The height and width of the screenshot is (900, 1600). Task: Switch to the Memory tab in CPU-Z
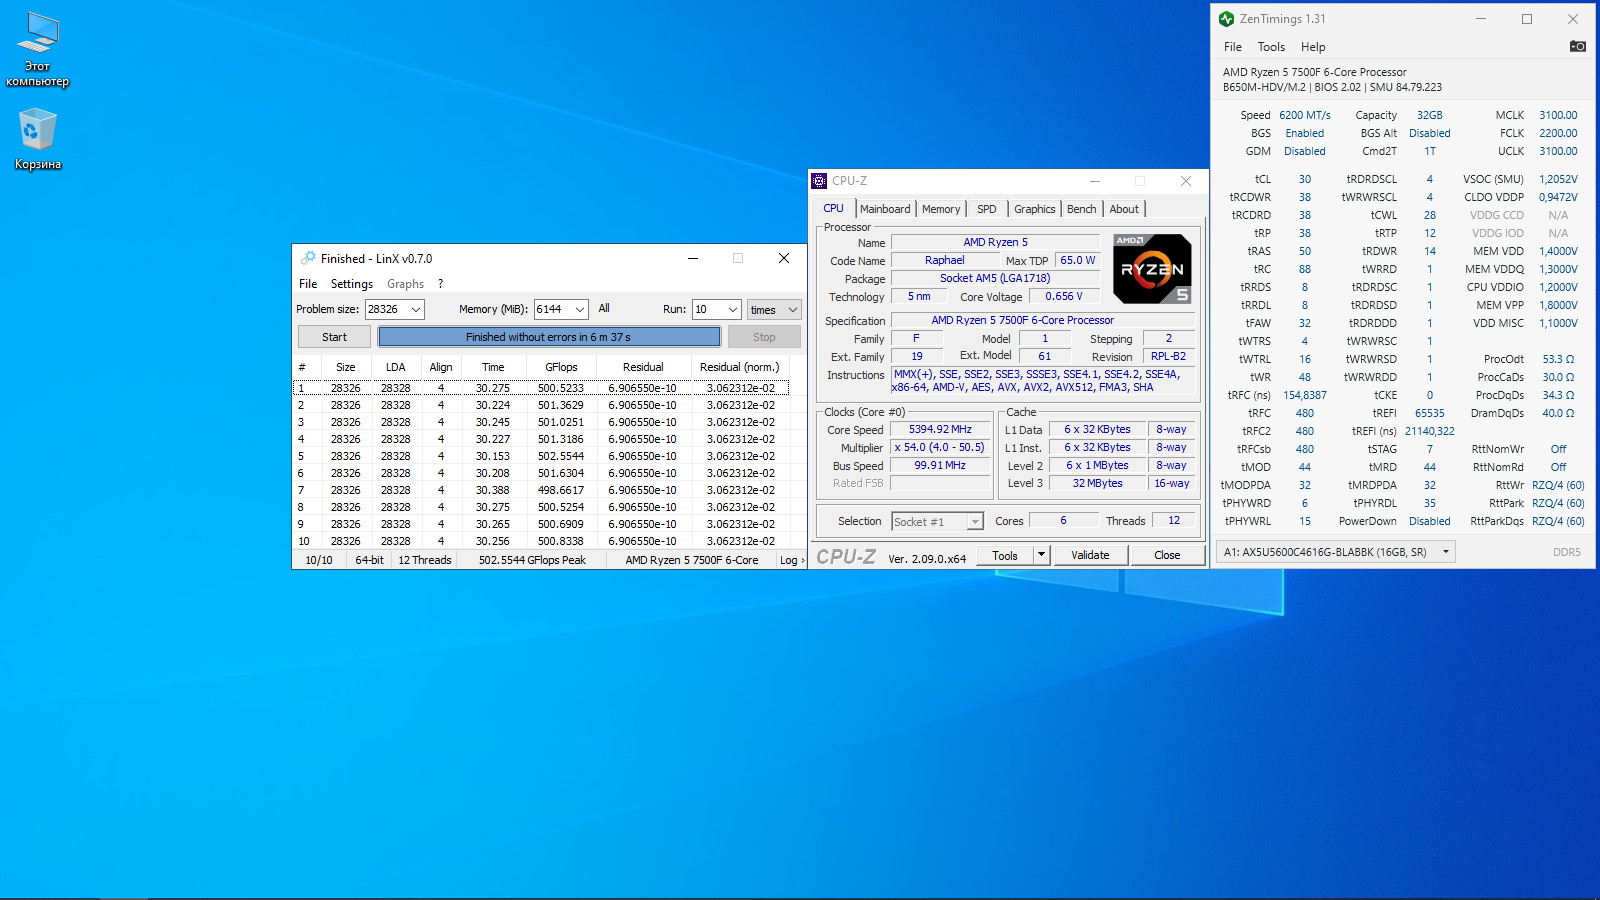point(941,209)
